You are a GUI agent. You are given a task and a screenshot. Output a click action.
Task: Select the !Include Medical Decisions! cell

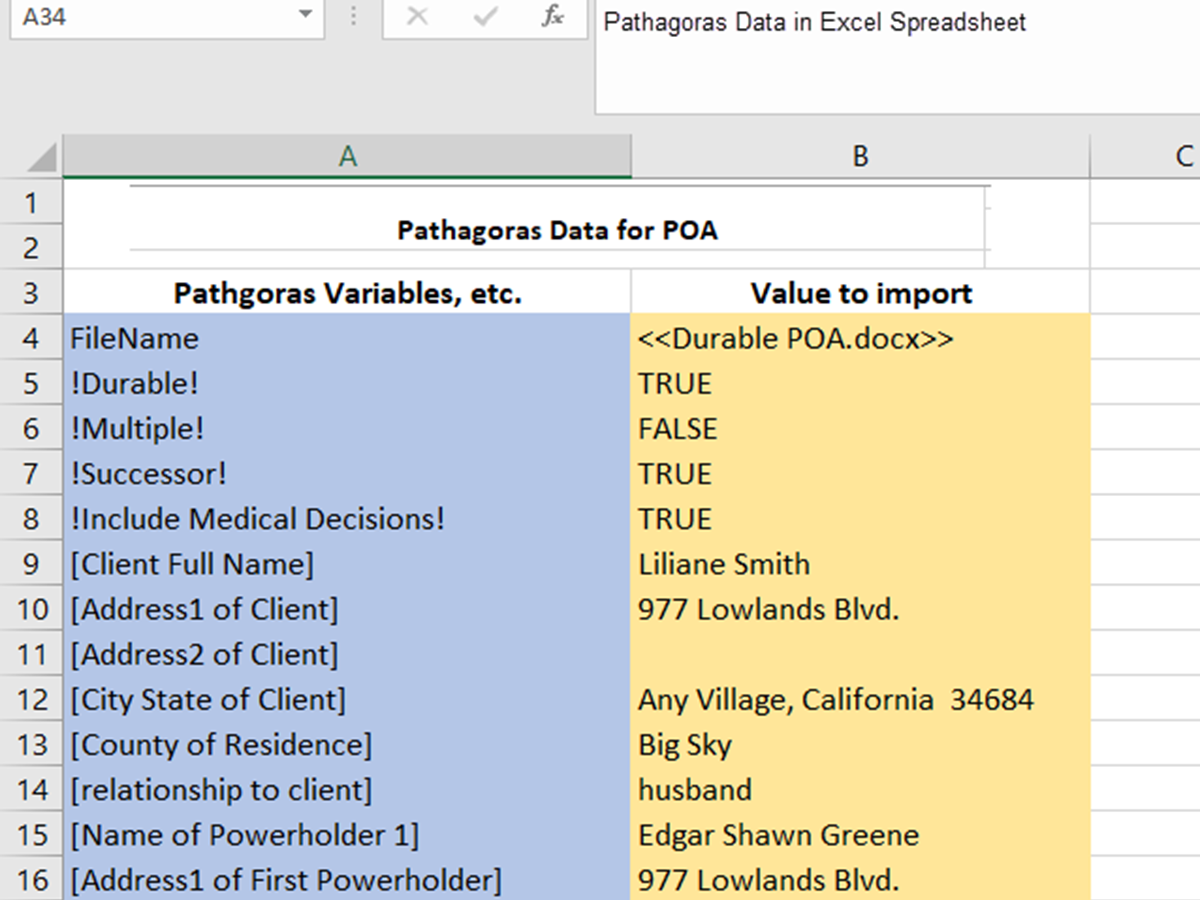point(347,519)
